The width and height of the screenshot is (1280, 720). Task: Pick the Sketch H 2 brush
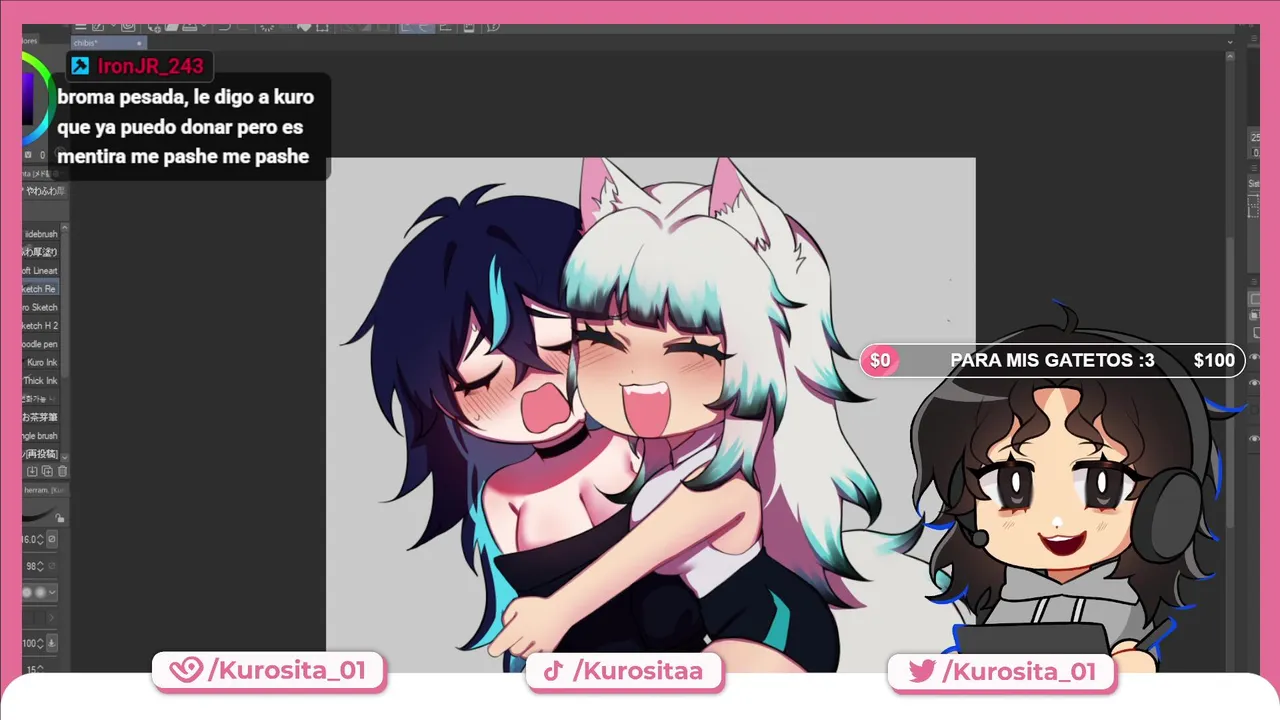point(41,326)
